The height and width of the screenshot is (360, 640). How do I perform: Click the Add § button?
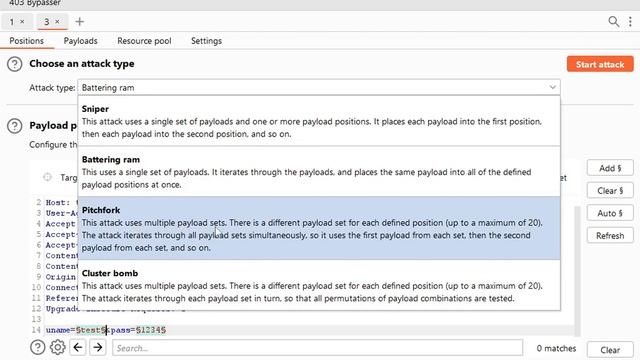(x=610, y=168)
